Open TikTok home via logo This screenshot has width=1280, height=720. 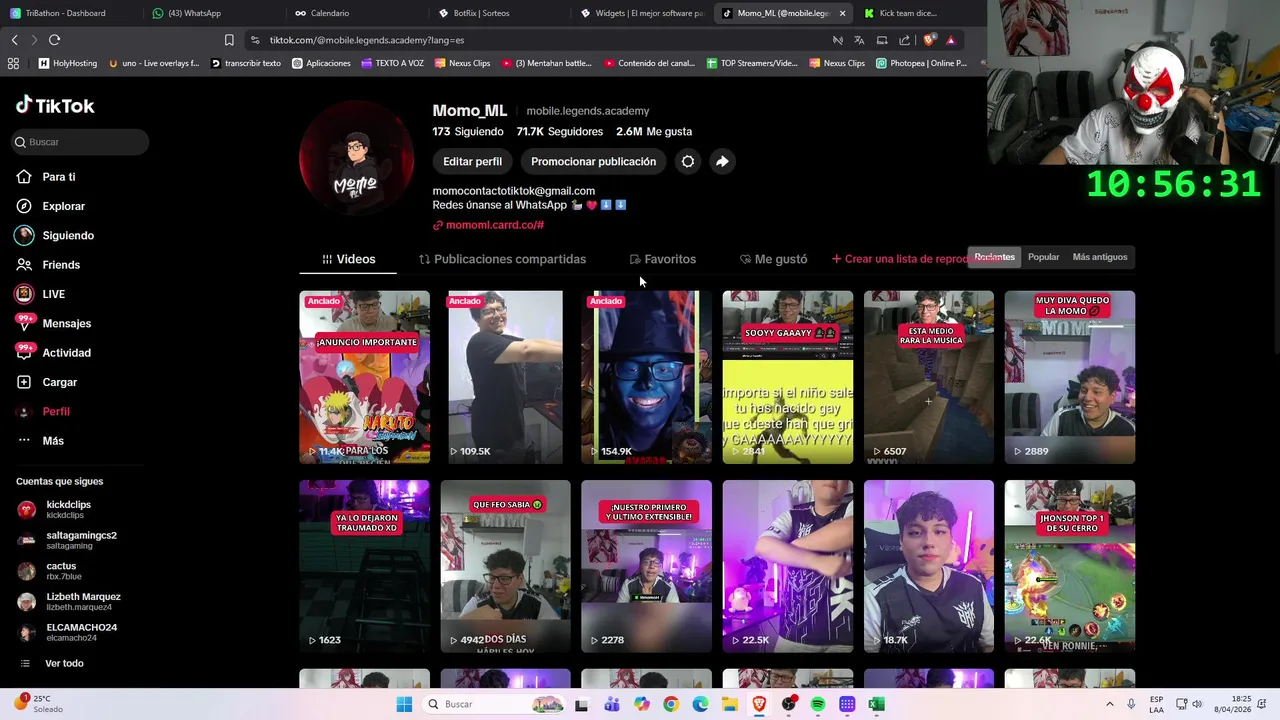[55, 105]
